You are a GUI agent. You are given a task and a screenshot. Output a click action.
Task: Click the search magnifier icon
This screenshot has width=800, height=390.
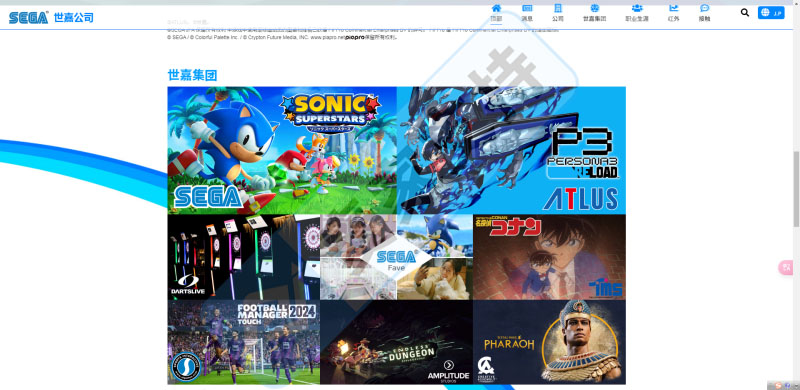(745, 12)
